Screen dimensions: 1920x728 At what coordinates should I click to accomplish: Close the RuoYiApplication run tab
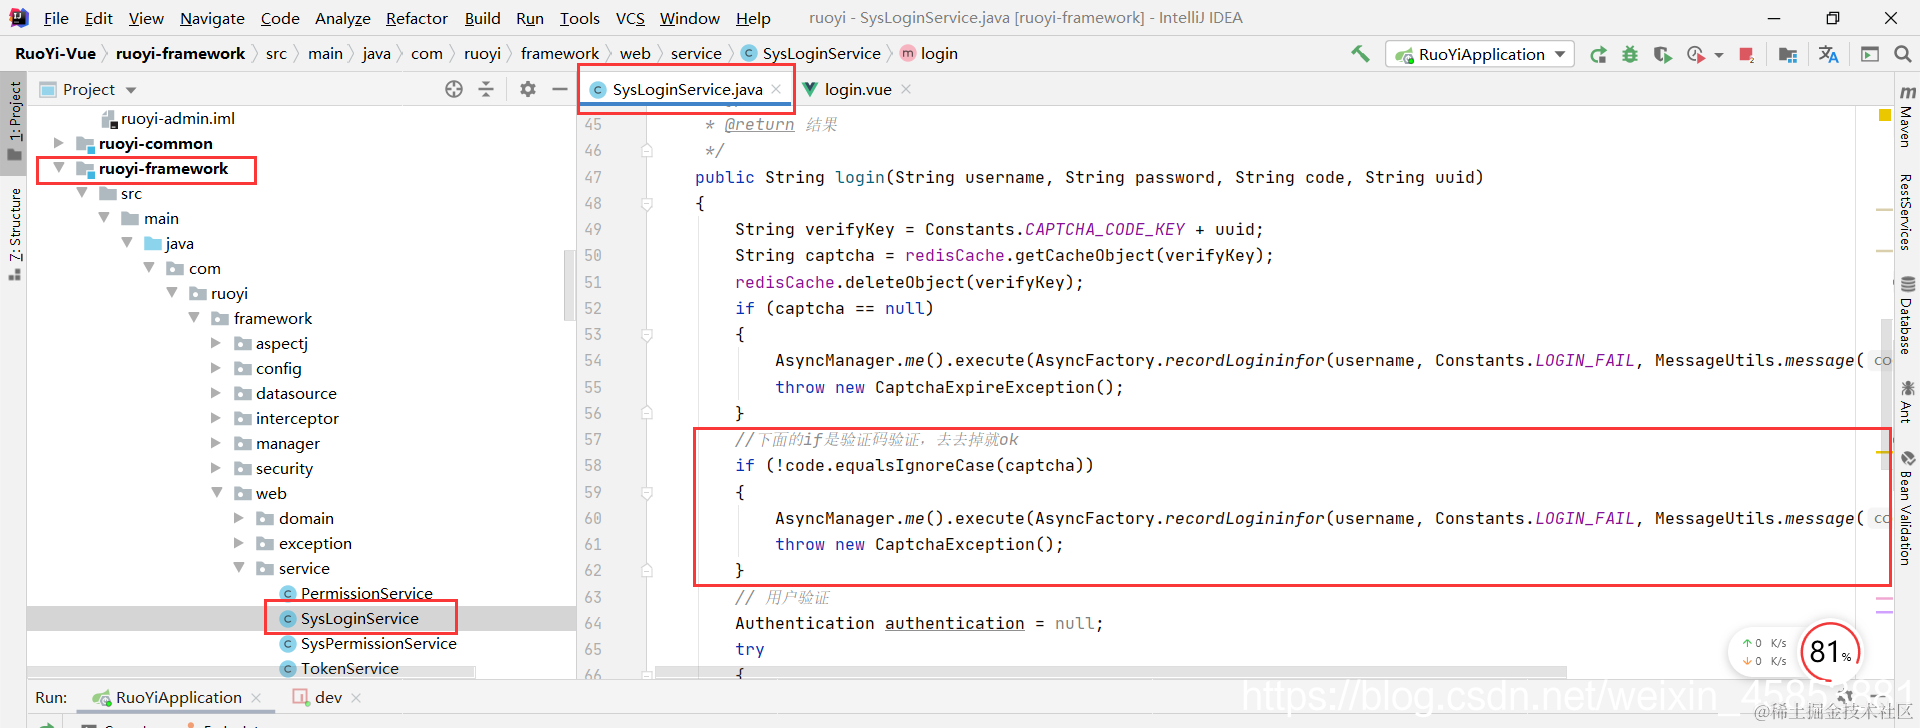pos(256,698)
